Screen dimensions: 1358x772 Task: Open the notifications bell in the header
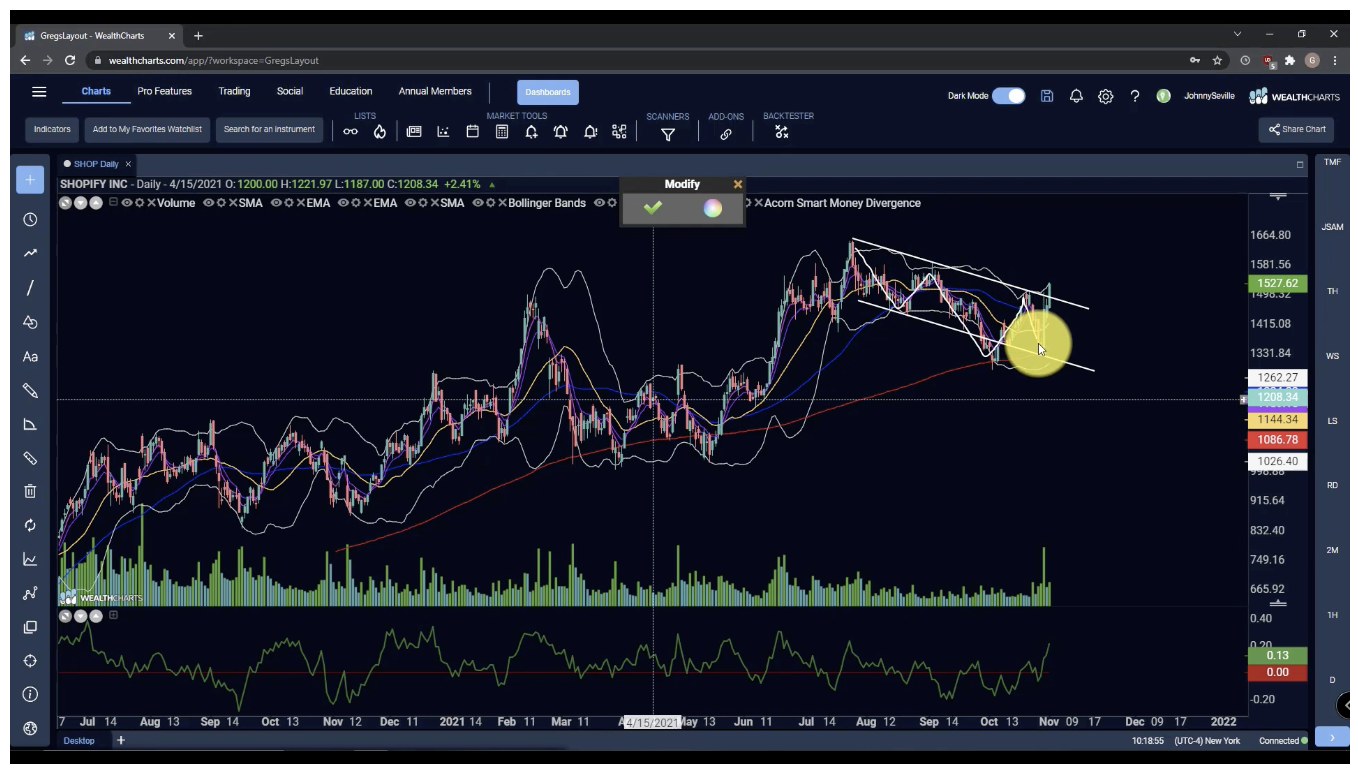point(1076,96)
